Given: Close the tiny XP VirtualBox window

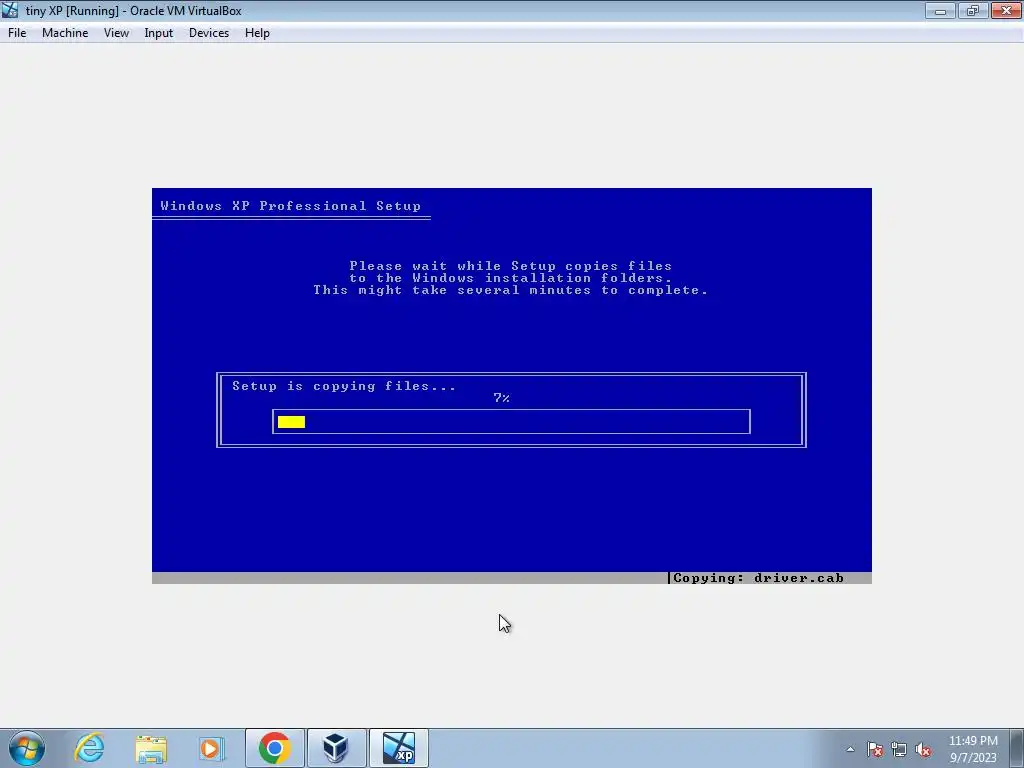Looking at the screenshot, I should click(1006, 10).
